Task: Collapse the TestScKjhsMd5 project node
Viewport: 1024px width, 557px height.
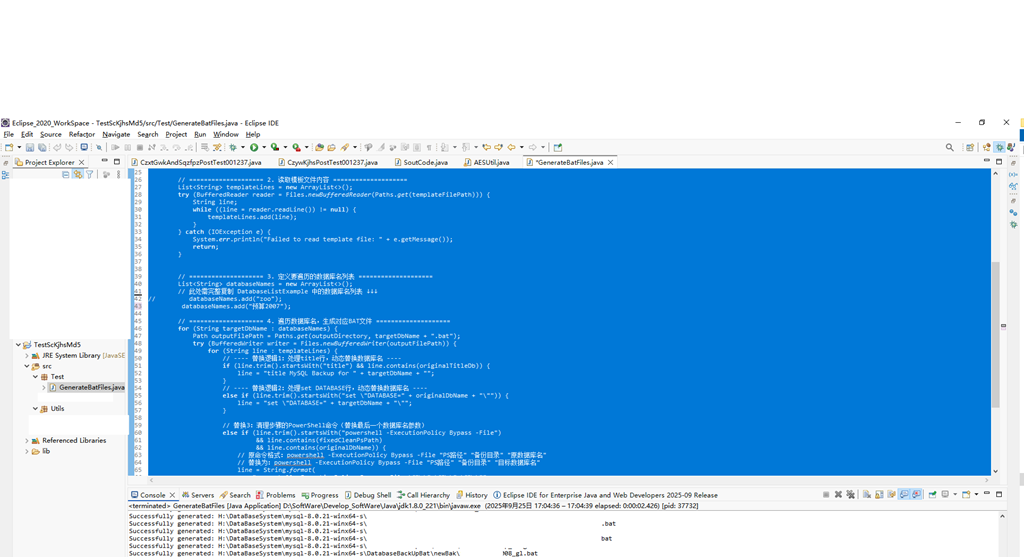Action: point(18,345)
